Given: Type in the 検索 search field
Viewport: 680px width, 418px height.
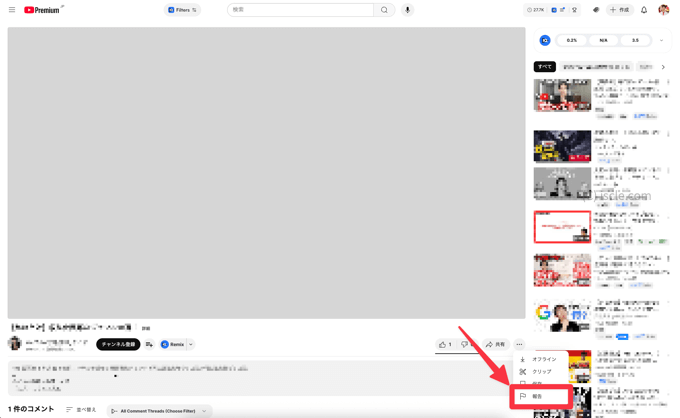Looking at the screenshot, I should point(300,10).
